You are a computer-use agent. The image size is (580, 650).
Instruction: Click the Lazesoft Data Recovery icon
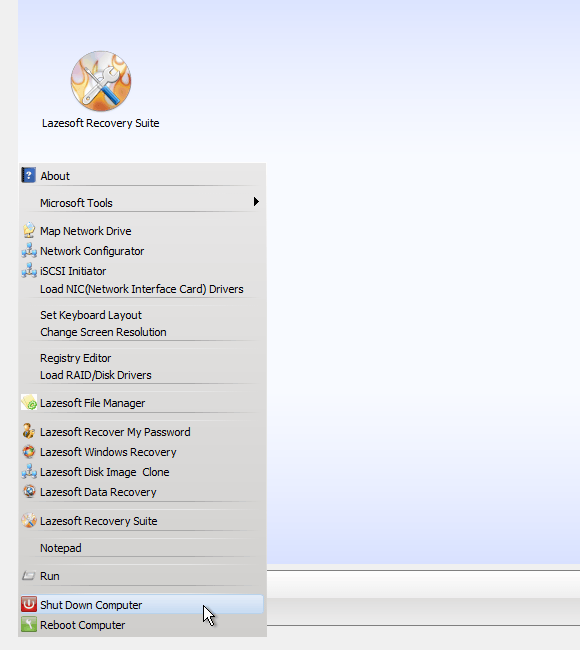[29, 491]
